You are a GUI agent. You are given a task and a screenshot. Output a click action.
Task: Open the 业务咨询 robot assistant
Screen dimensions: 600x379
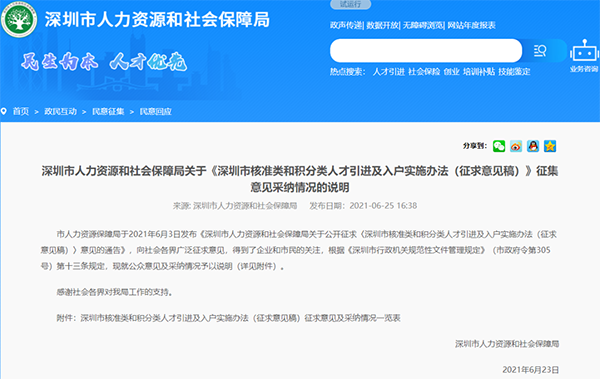584,56
